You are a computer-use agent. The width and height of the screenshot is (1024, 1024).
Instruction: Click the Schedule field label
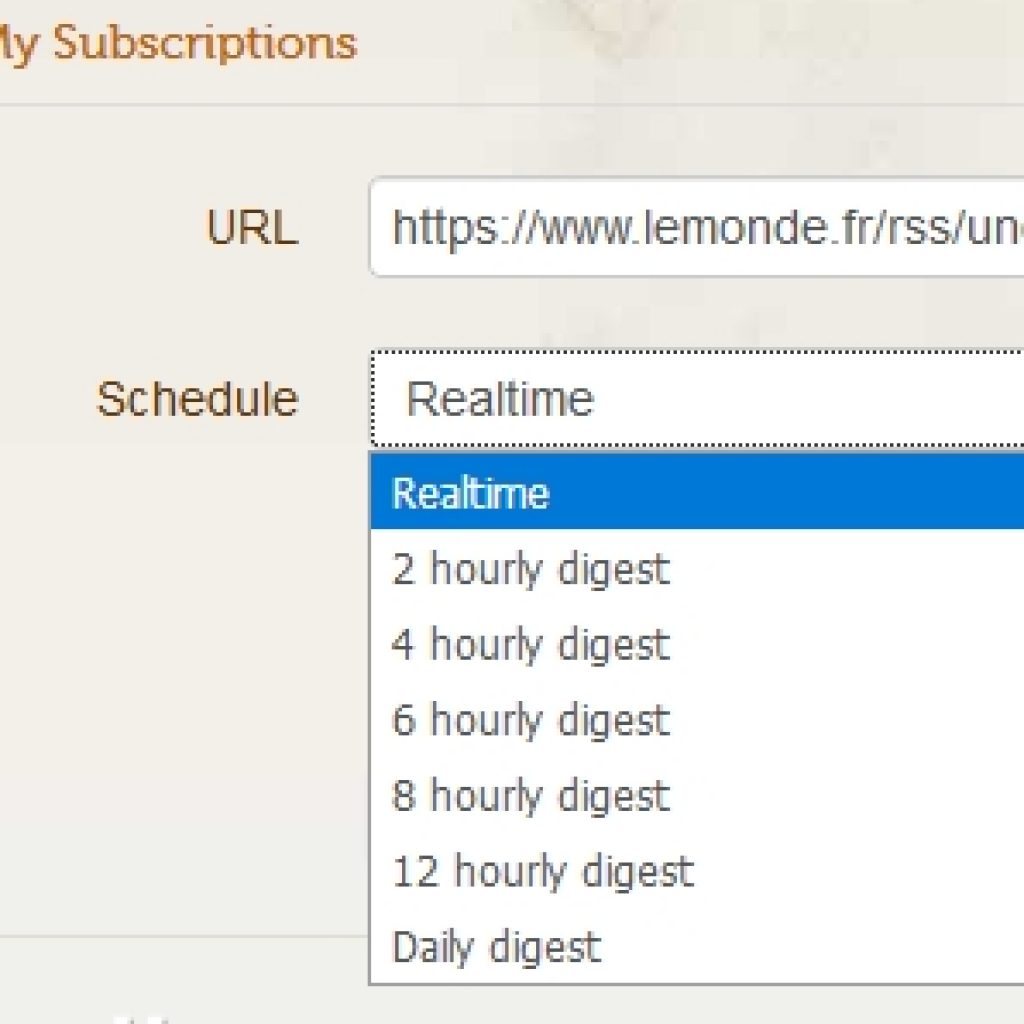197,399
